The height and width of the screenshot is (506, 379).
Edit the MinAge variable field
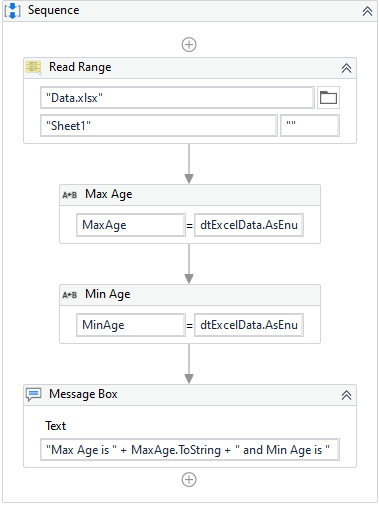[131, 325]
